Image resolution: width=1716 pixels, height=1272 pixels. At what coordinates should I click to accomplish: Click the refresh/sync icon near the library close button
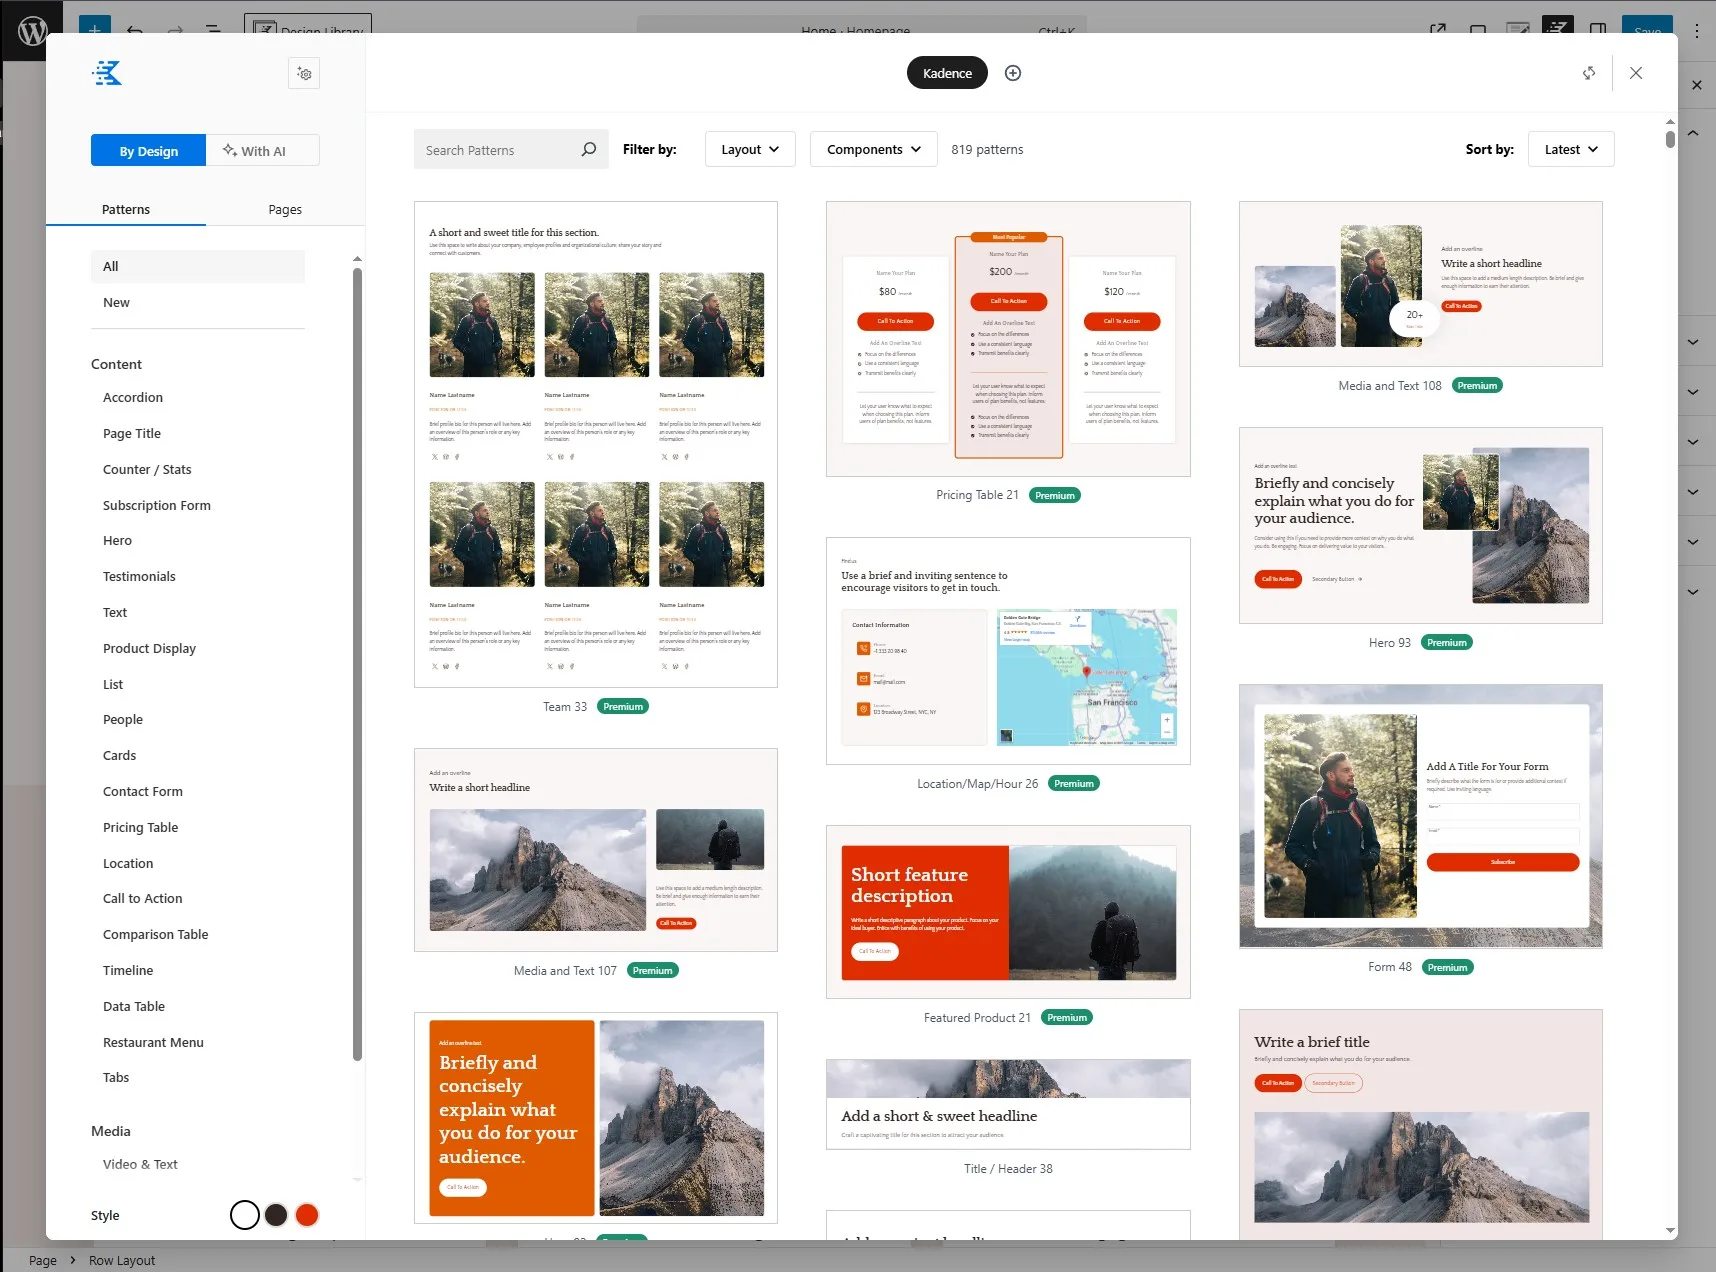(x=1589, y=73)
